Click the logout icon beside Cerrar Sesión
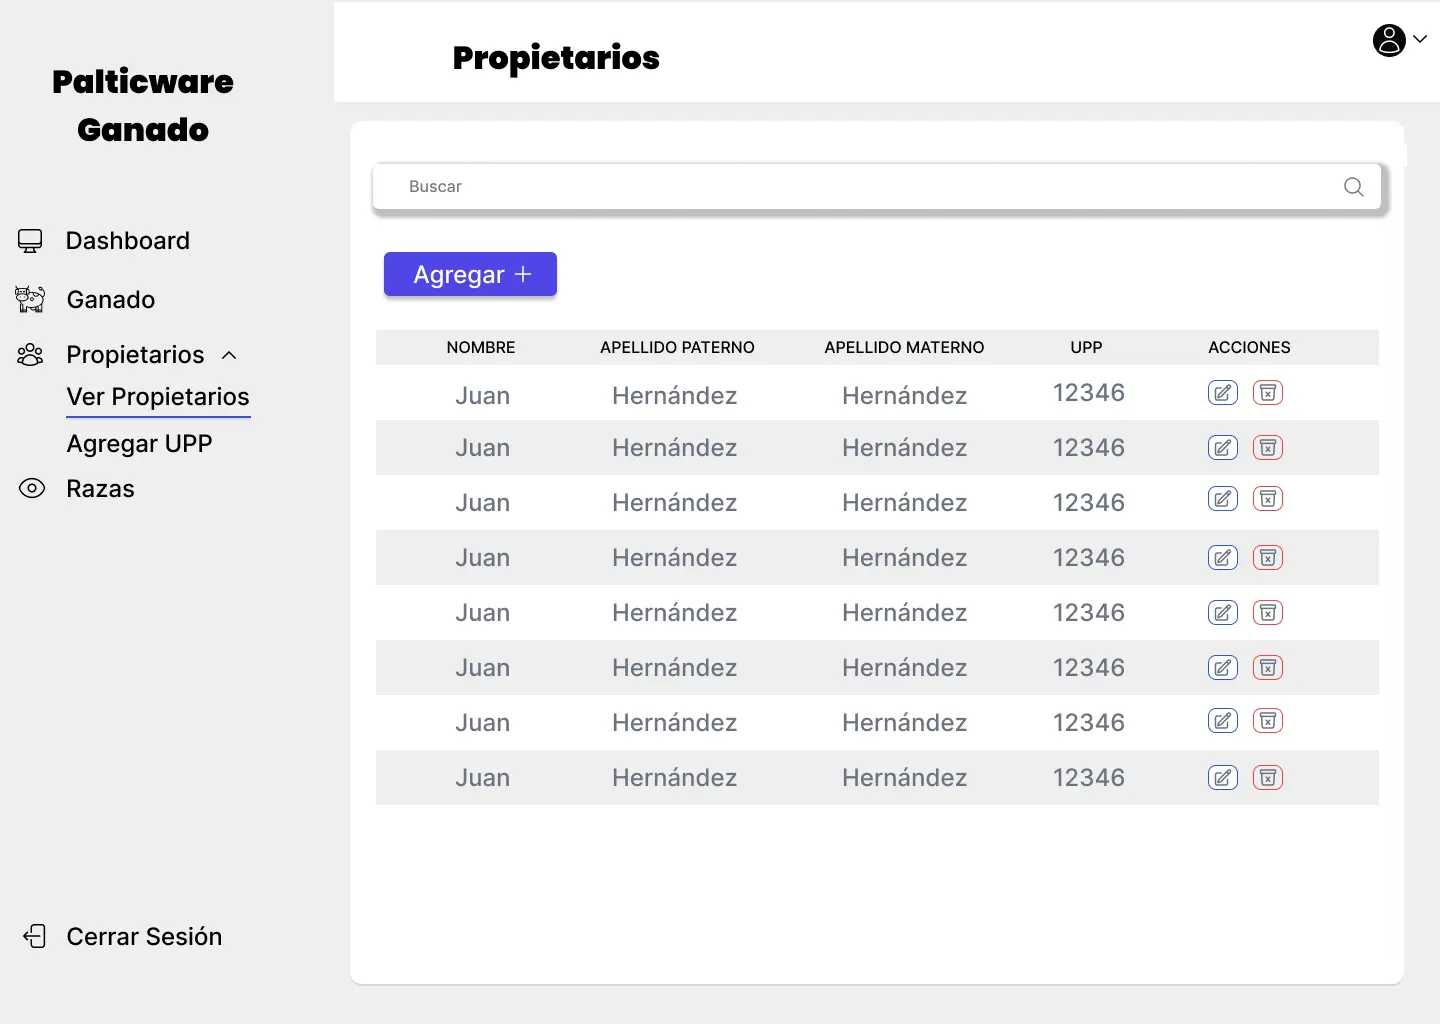This screenshot has width=1440, height=1024. pos(35,936)
